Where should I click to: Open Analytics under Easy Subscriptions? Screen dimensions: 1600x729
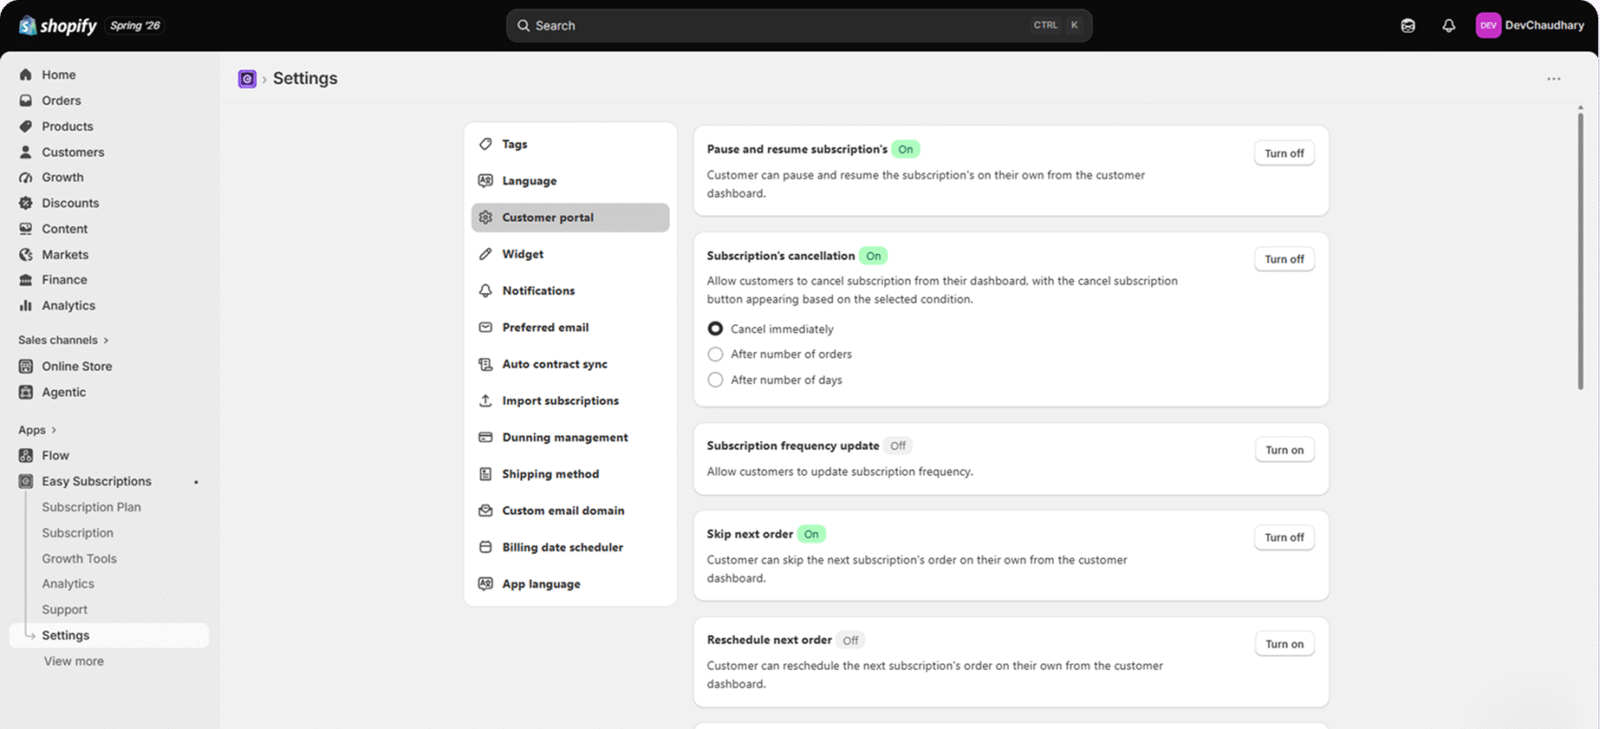(x=68, y=584)
